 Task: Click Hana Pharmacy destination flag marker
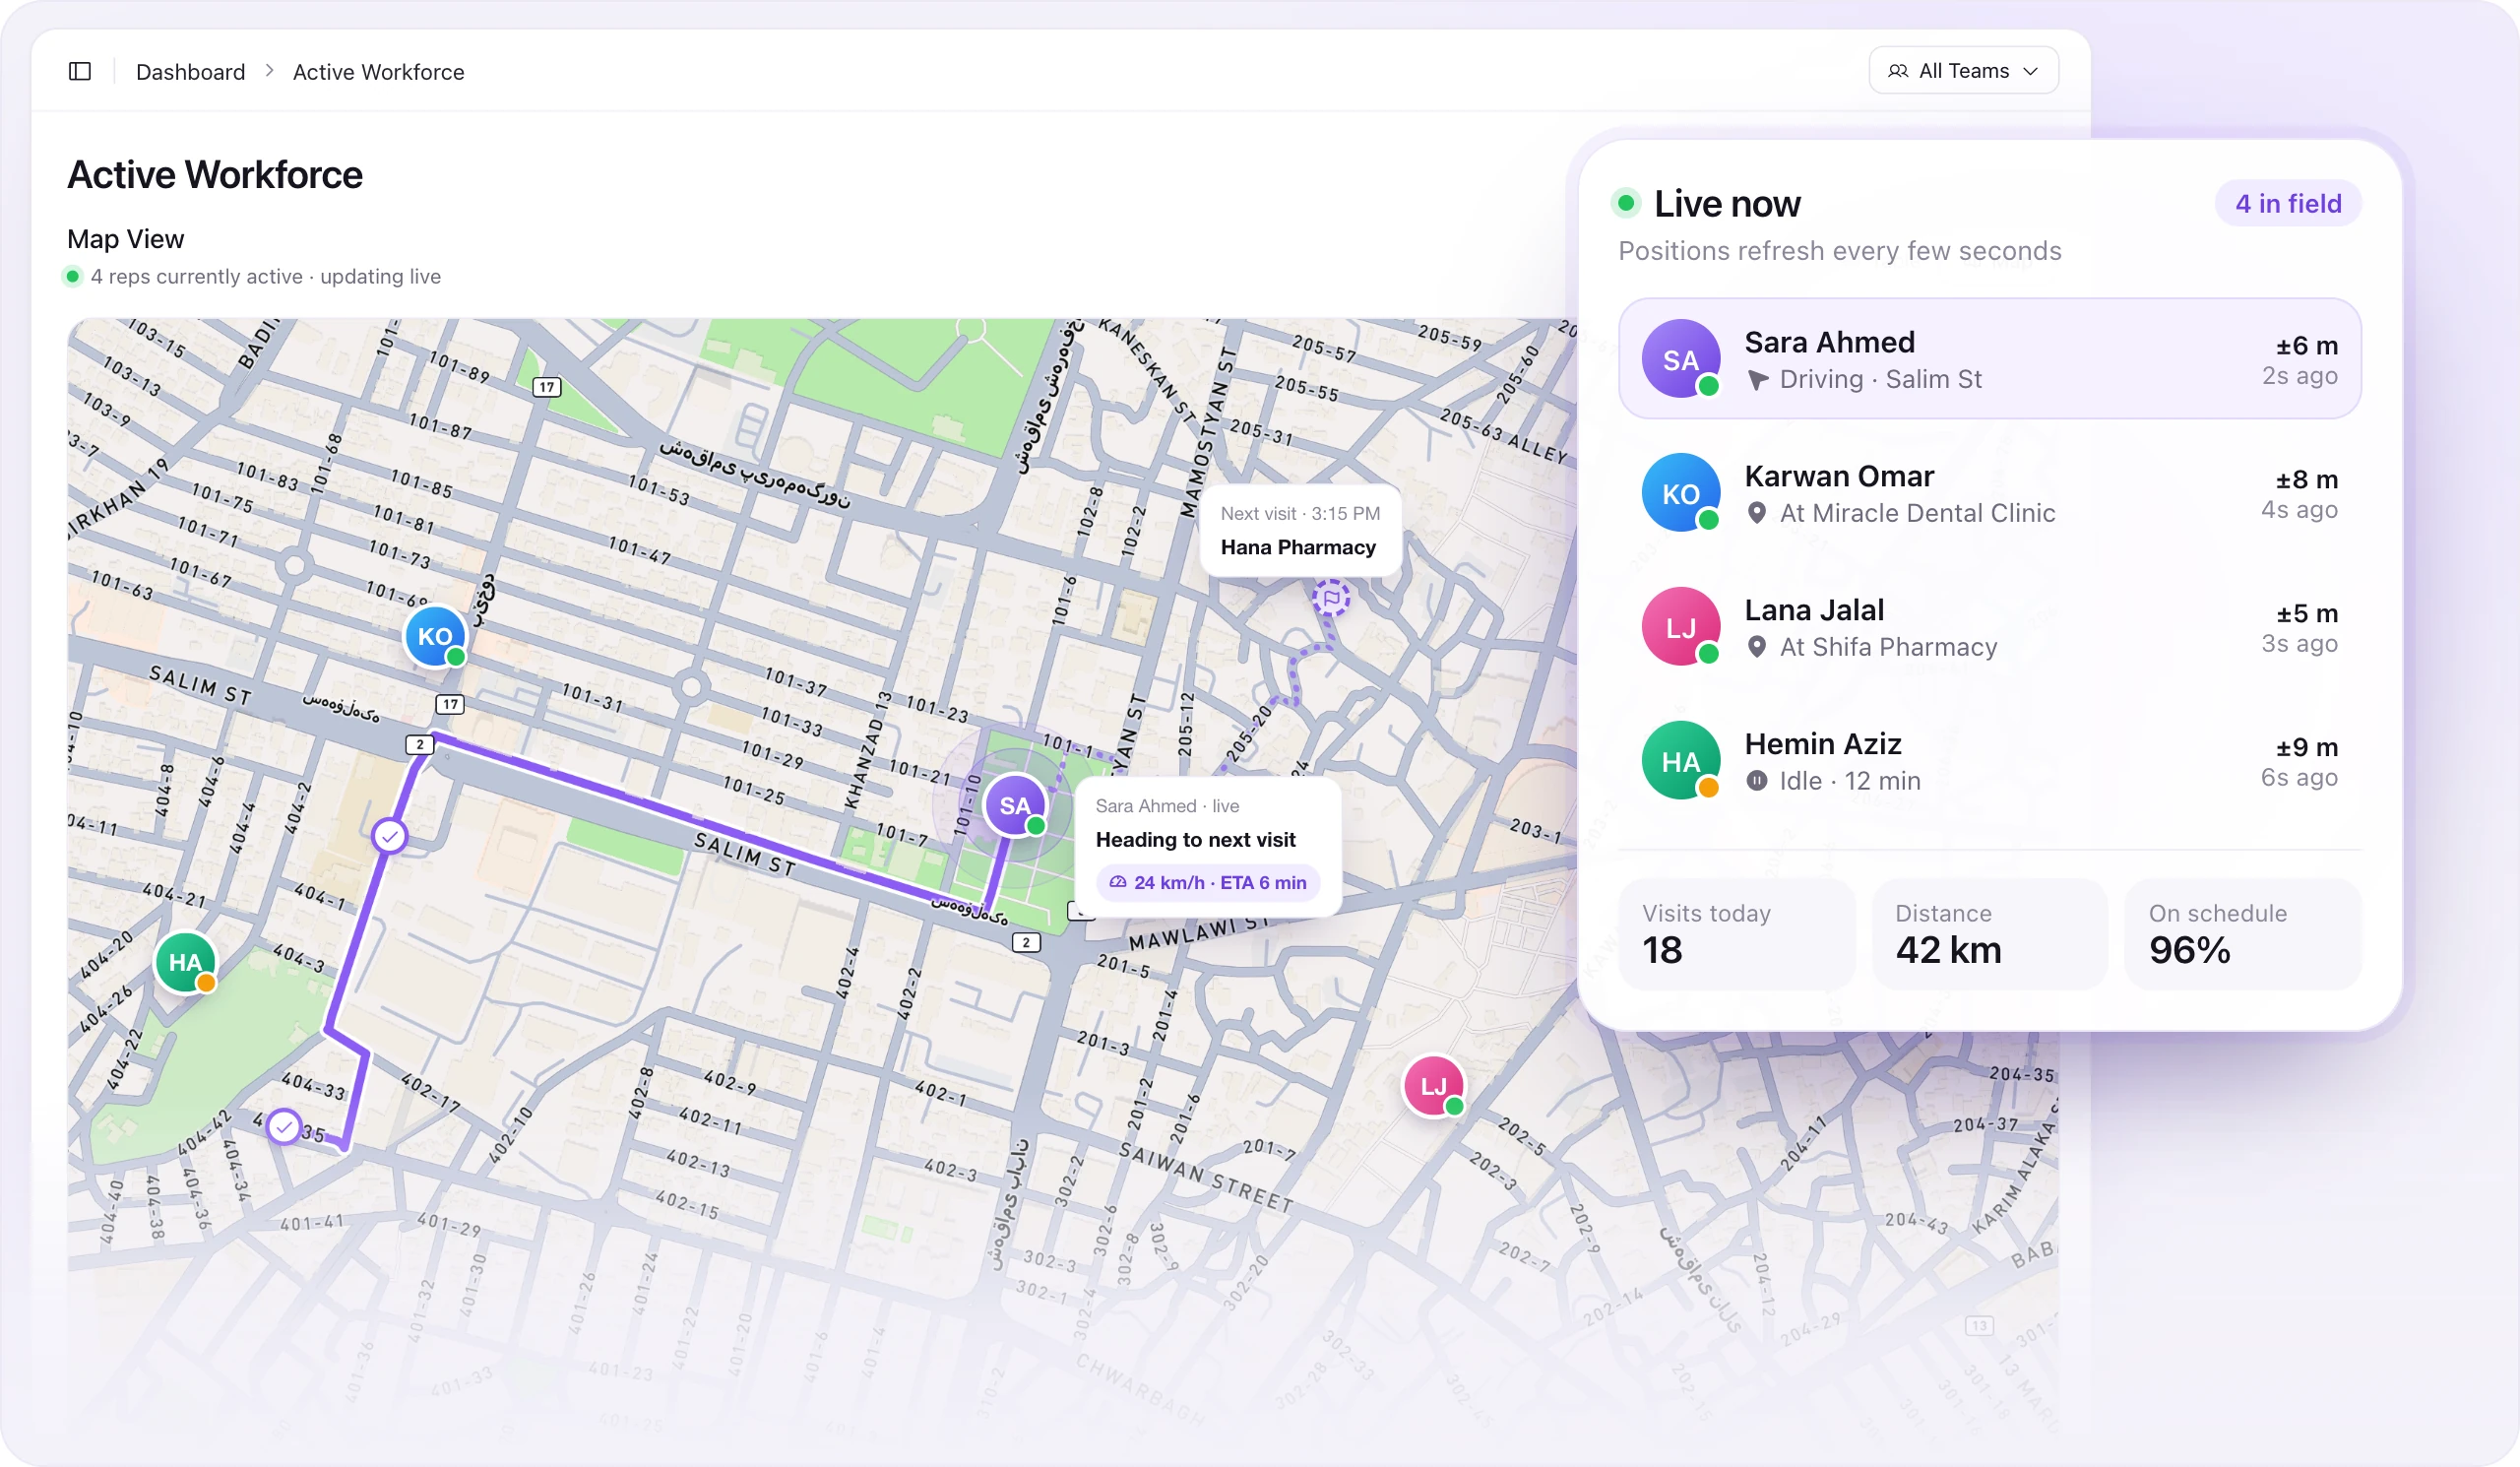1331,598
